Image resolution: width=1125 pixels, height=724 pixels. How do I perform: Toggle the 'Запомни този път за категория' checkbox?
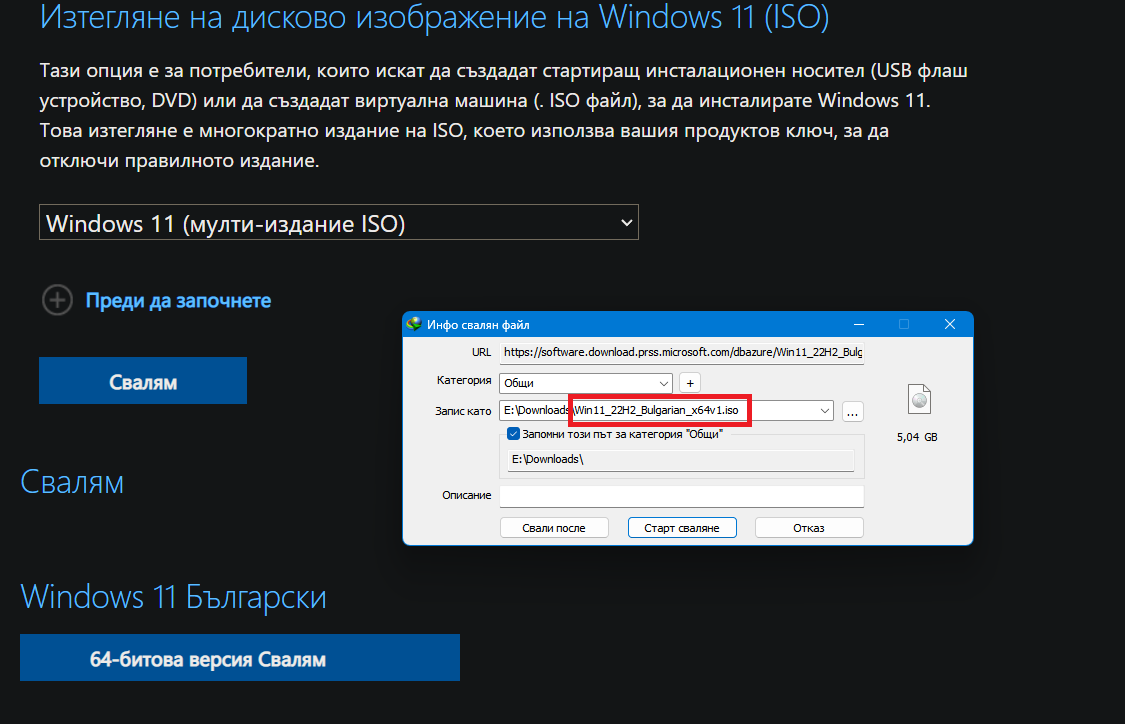click(513, 433)
